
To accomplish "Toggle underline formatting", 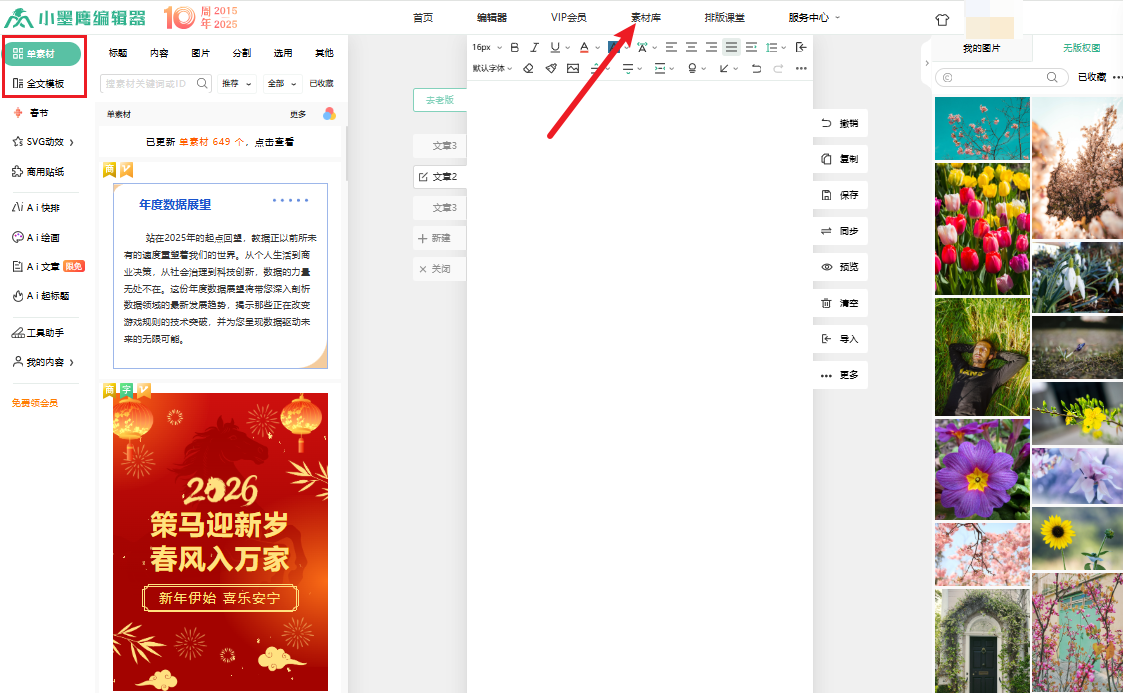I will point(556,46).
